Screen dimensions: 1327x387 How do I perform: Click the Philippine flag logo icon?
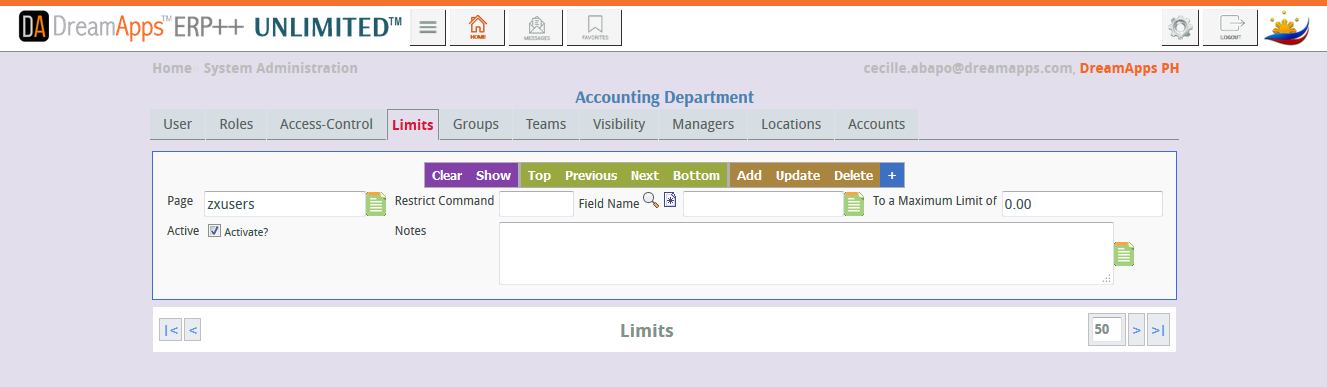(1287, 27)
